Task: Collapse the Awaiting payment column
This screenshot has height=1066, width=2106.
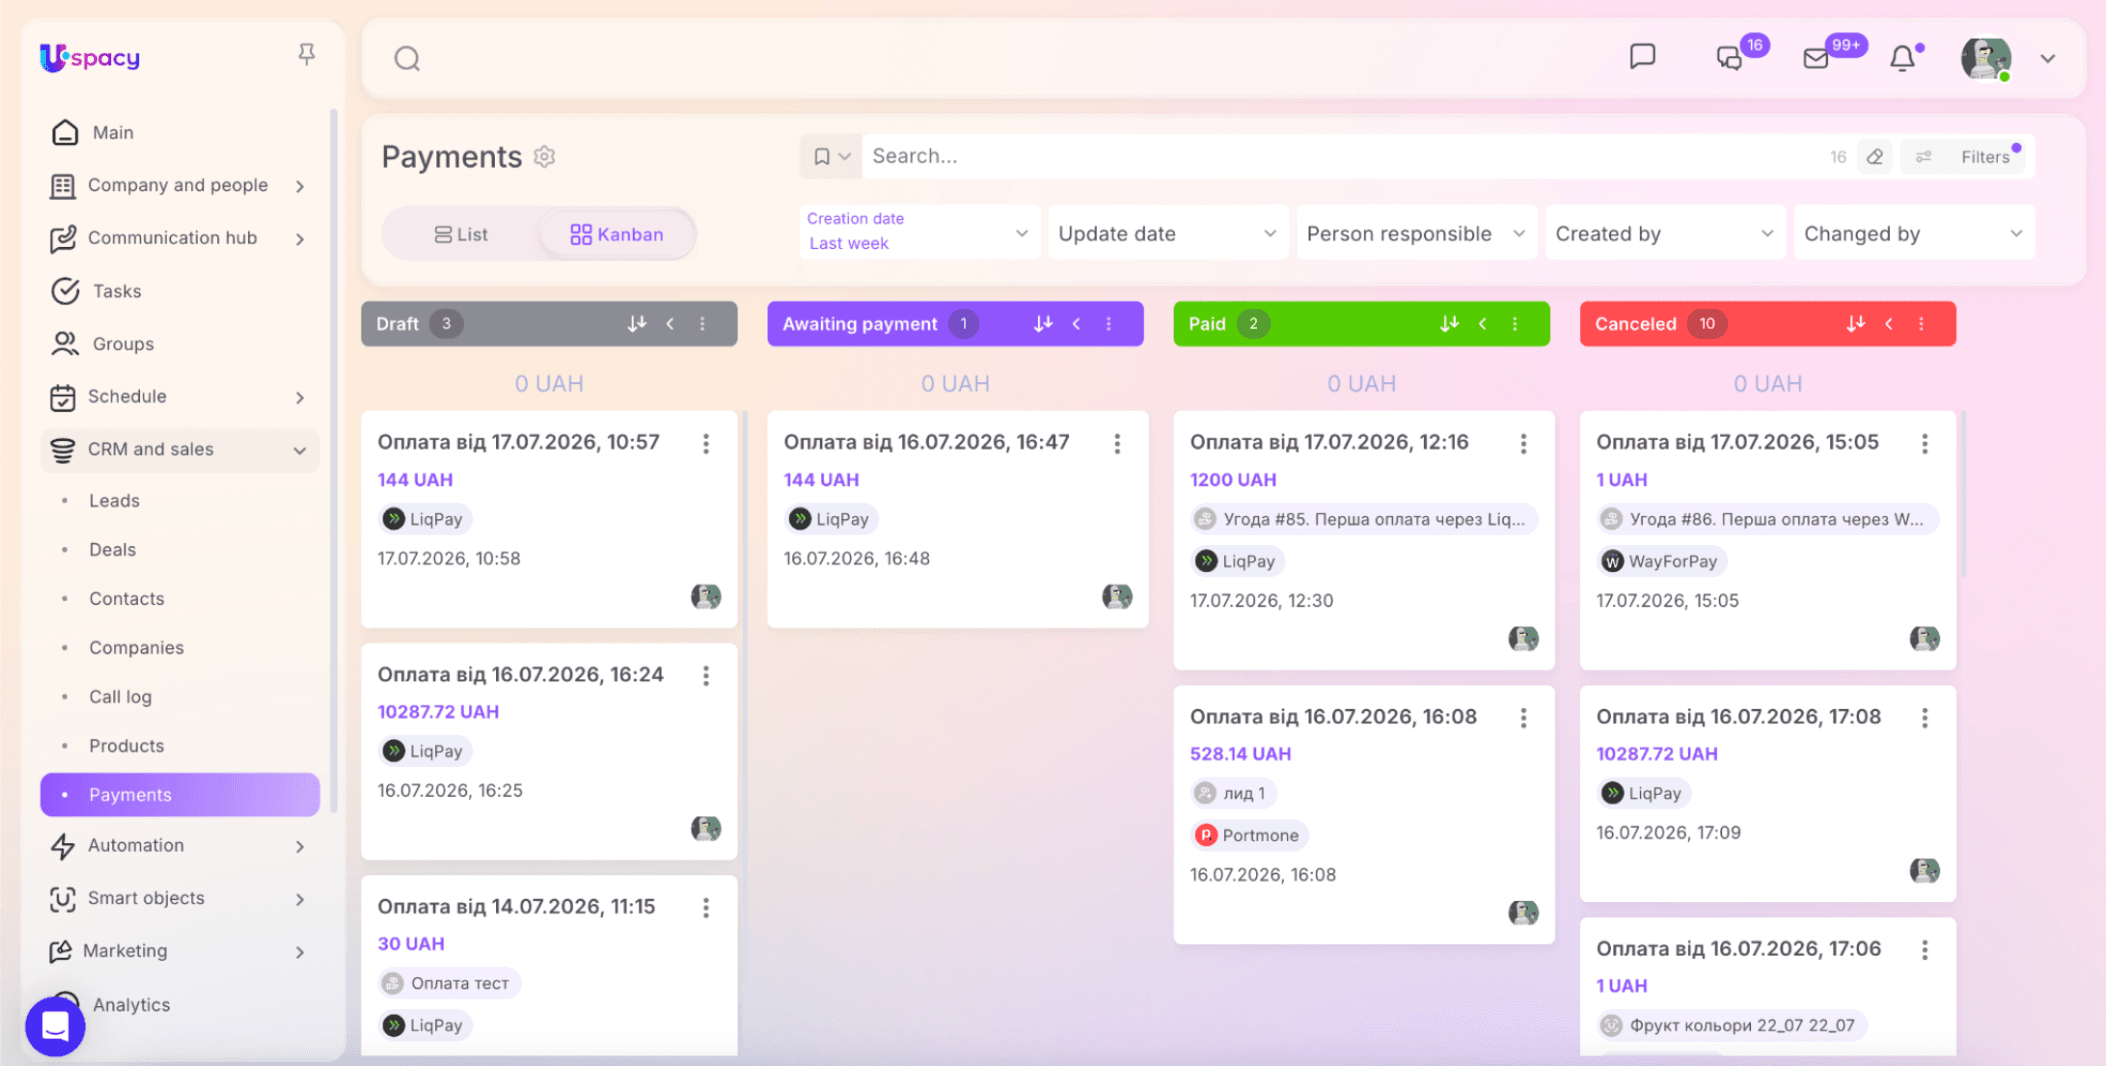Action: pos(1076,324)
